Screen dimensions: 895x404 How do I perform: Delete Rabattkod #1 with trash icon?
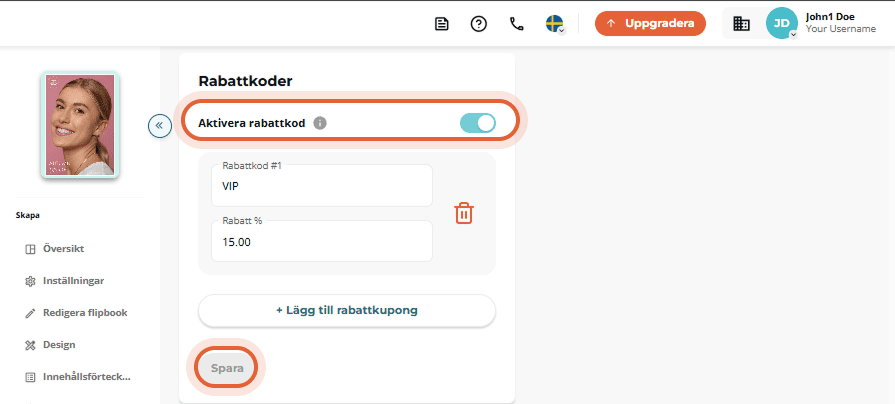point(464,213)
